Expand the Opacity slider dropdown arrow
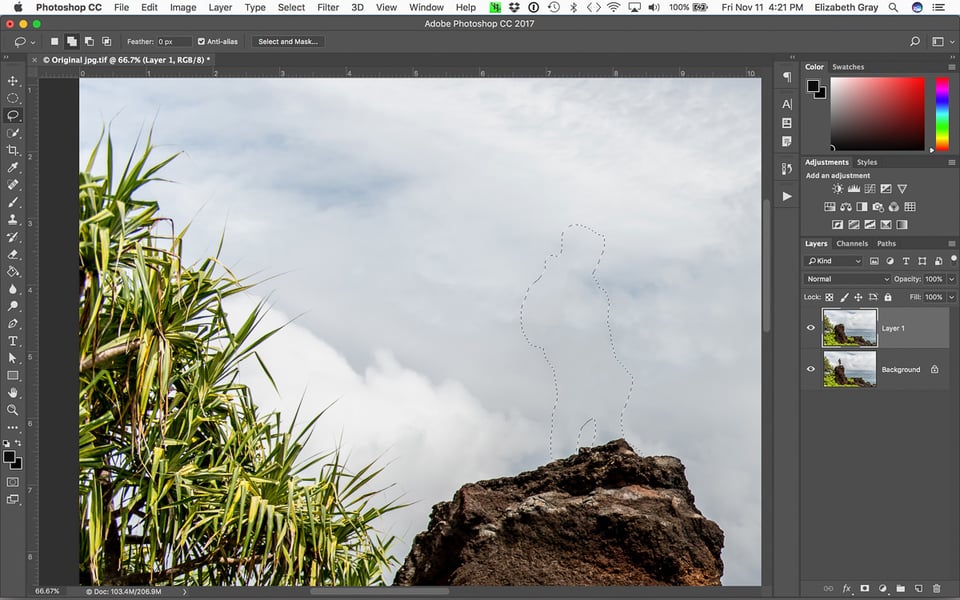 951,279
